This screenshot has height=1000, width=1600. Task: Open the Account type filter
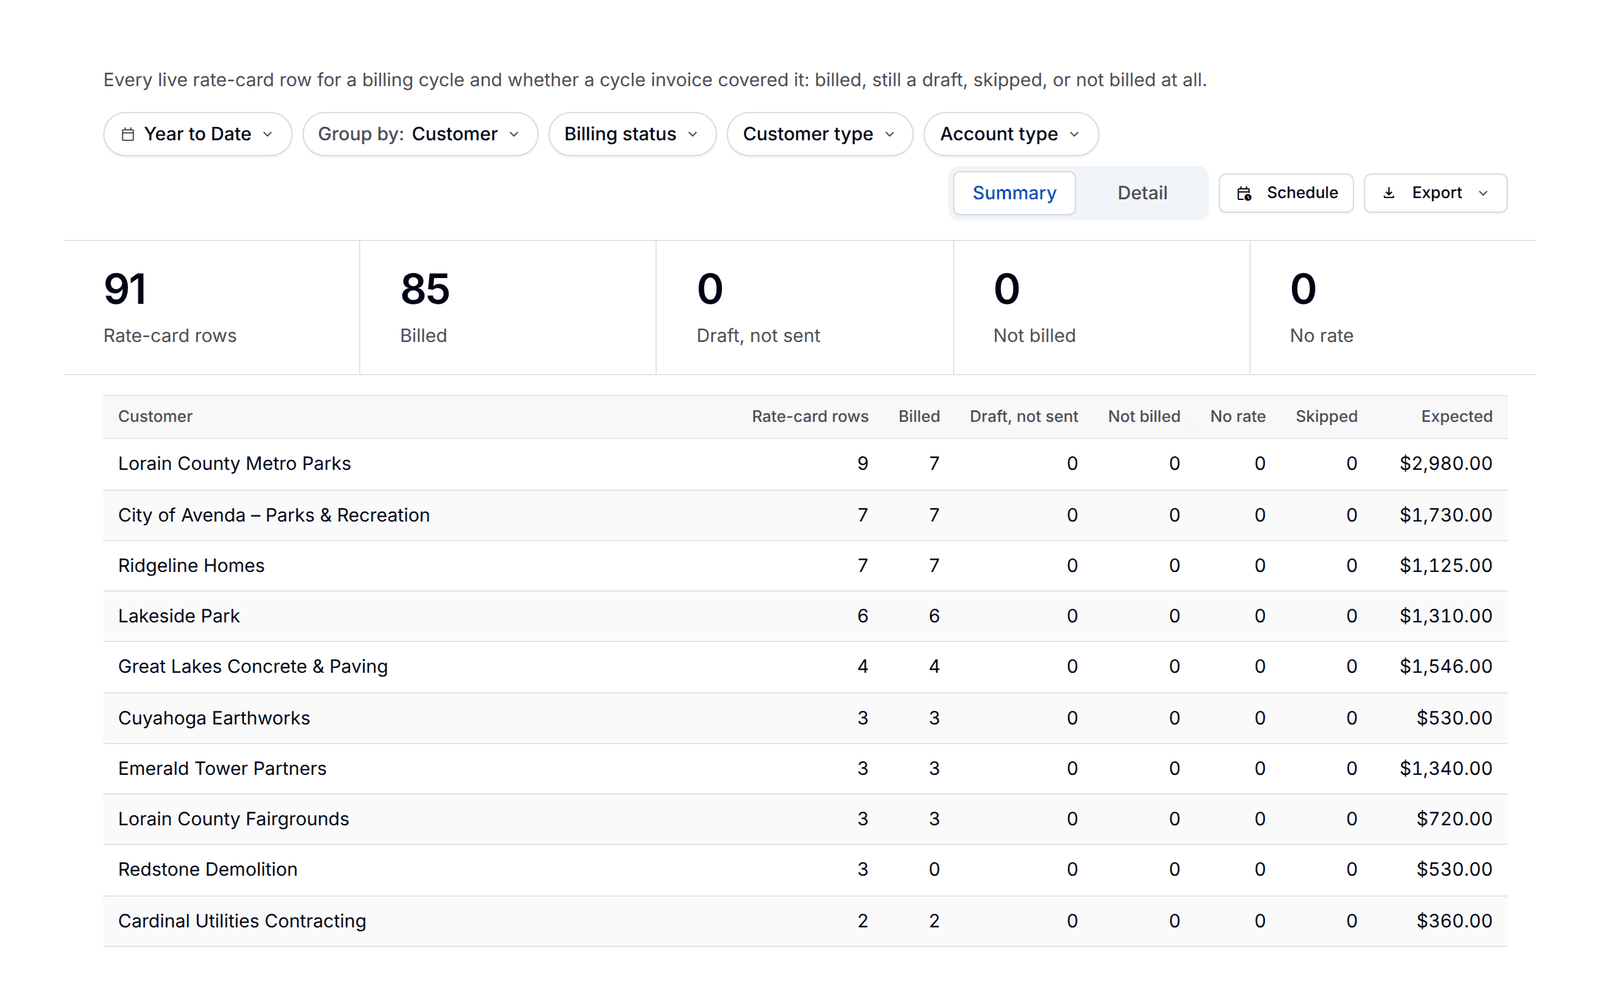pos(1011,134)
